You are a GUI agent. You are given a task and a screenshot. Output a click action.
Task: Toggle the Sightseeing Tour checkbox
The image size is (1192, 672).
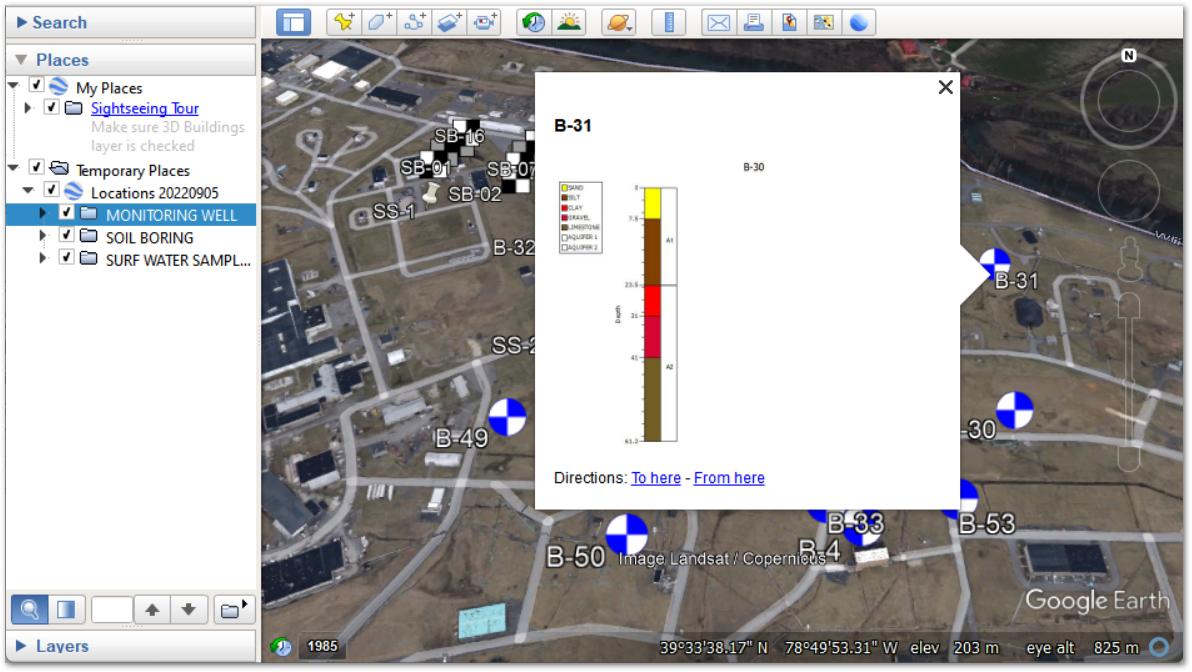coord(52,108)
